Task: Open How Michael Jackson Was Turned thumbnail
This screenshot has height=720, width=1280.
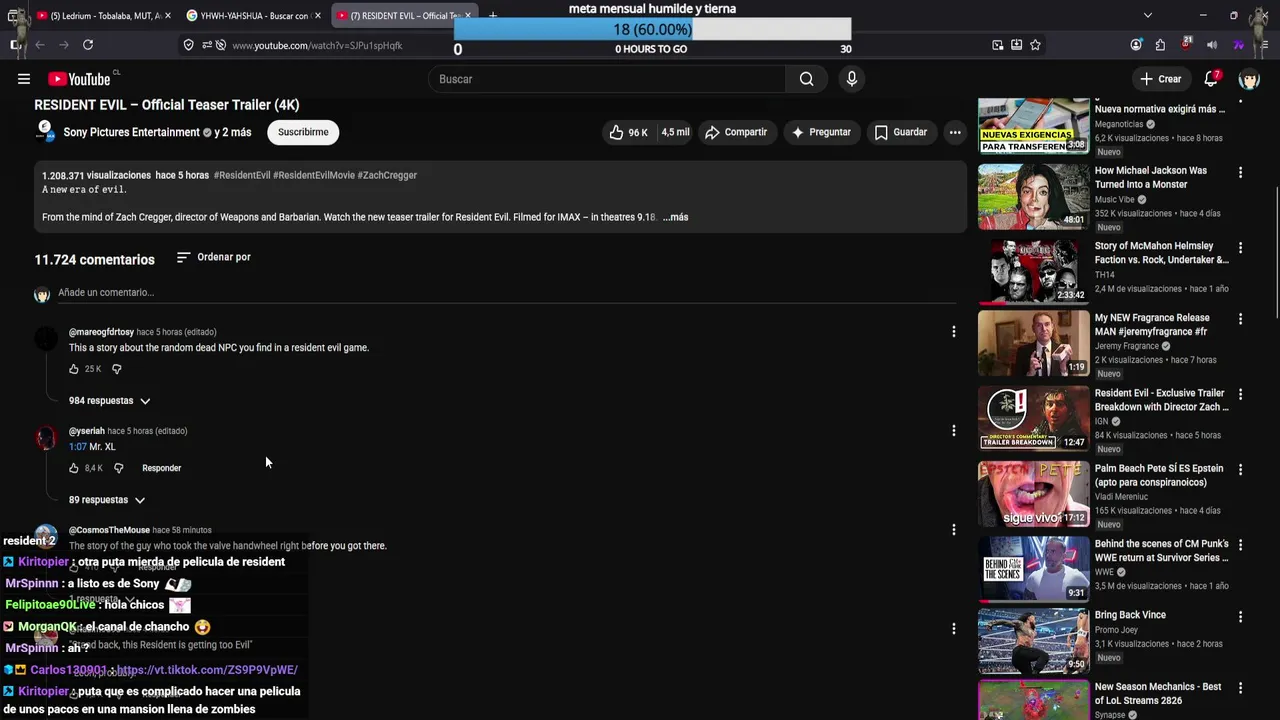Action: tap(1033, 196)
